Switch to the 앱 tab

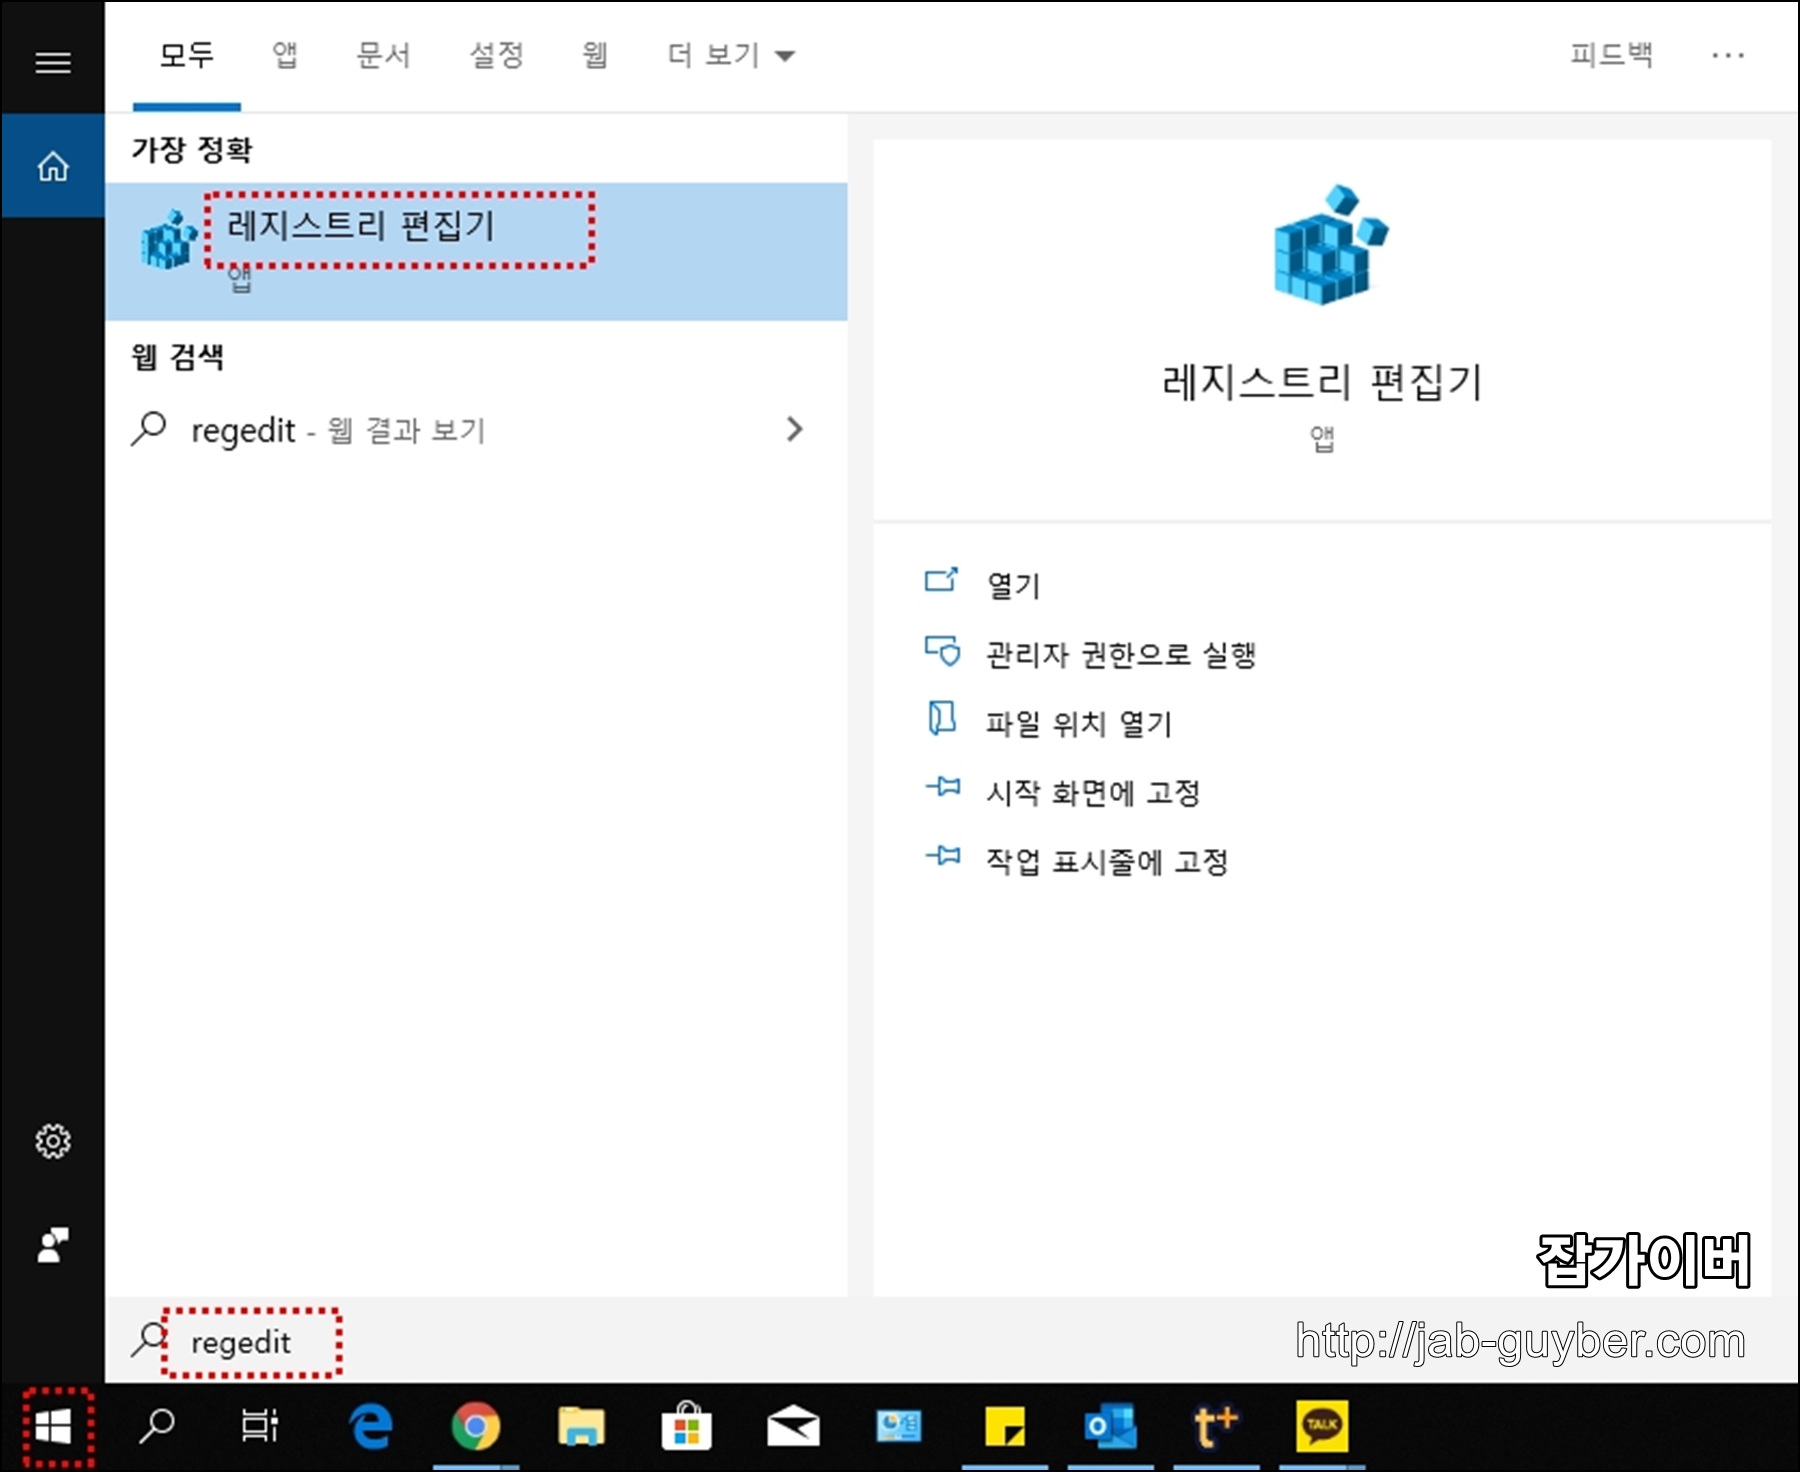point(283,56)
